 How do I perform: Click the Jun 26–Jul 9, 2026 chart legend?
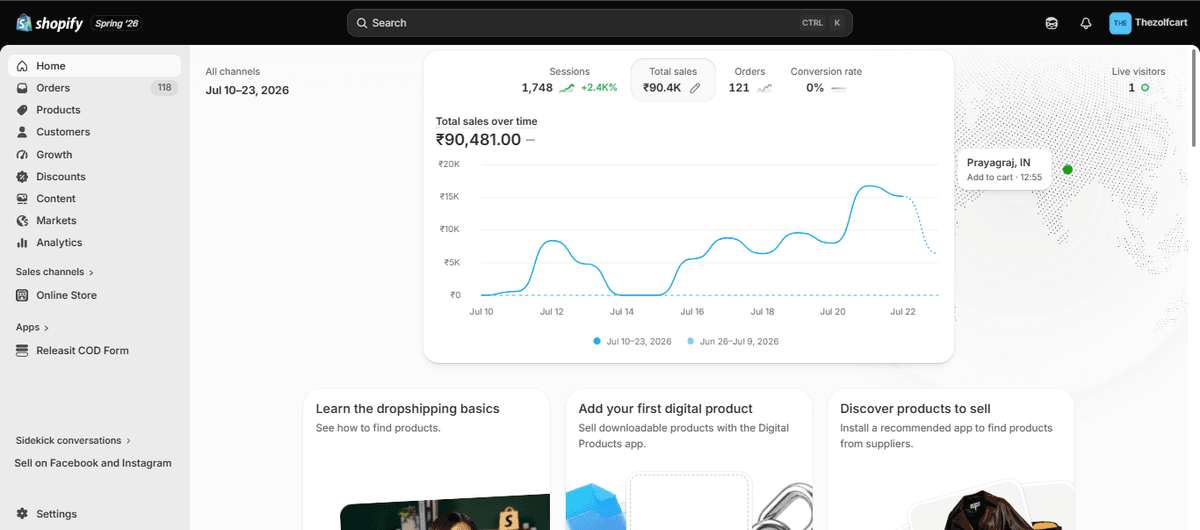point(732,341)
